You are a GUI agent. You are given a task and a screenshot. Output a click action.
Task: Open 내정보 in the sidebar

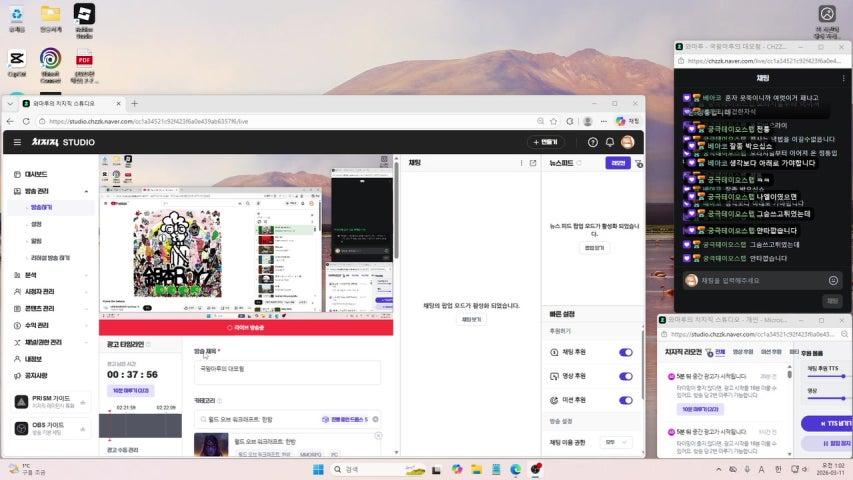click(x=33, y=359)
